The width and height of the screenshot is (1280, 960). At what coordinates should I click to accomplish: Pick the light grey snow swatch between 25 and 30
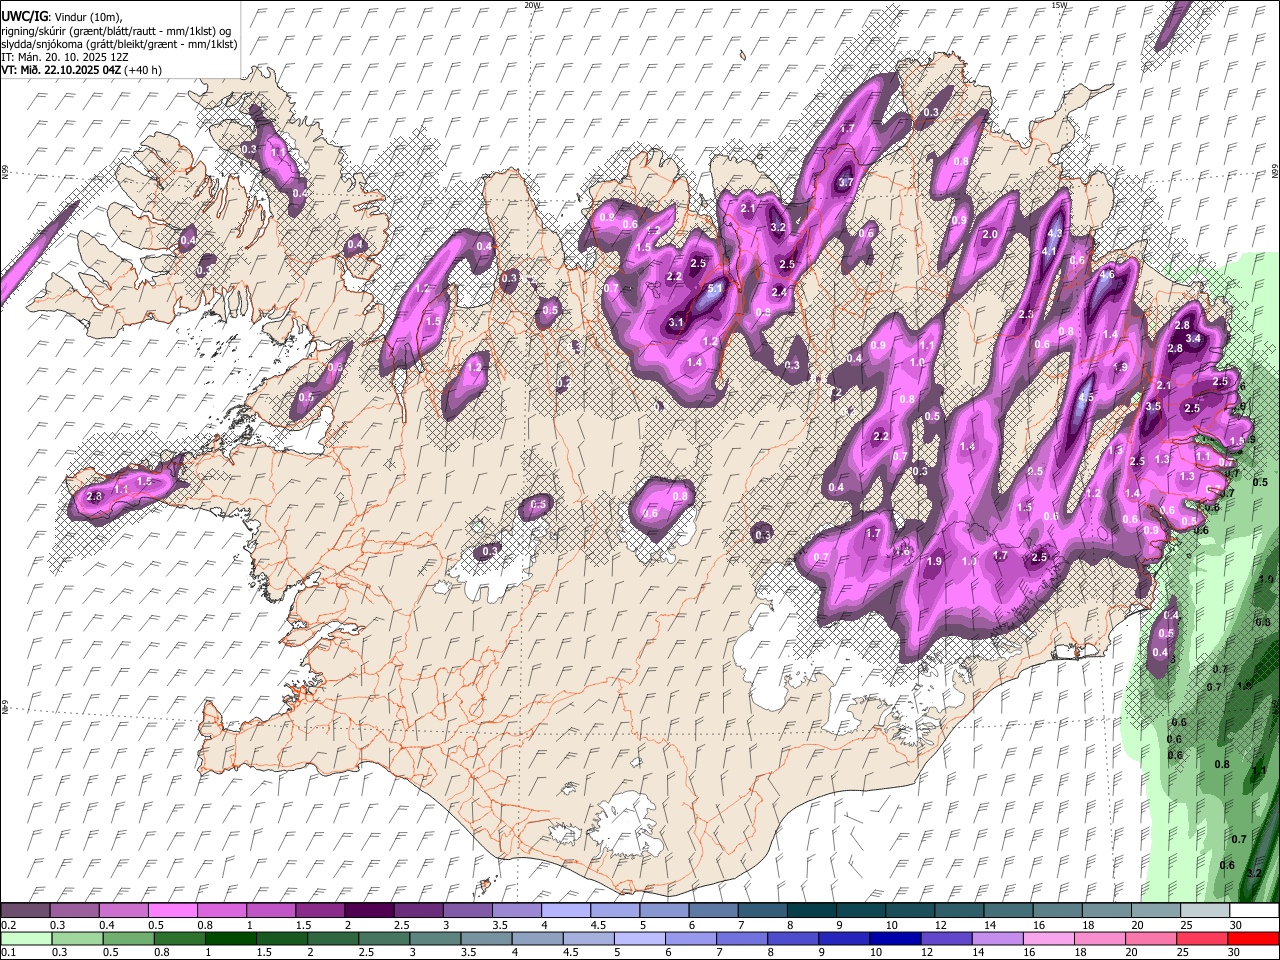[1203, 911]
